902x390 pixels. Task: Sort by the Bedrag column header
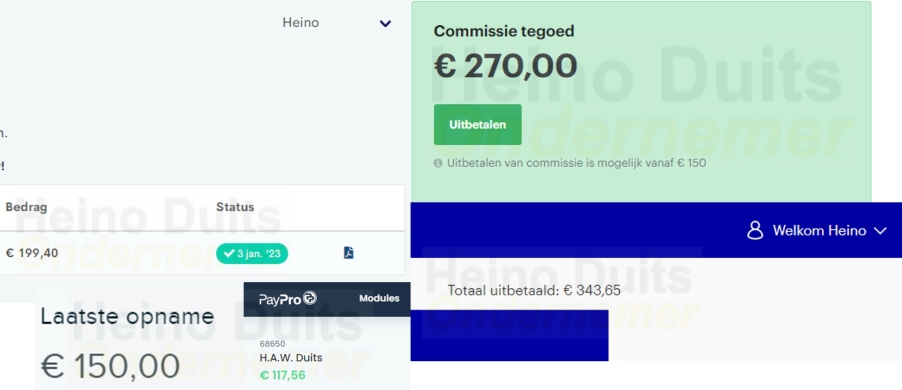point(26,207)
